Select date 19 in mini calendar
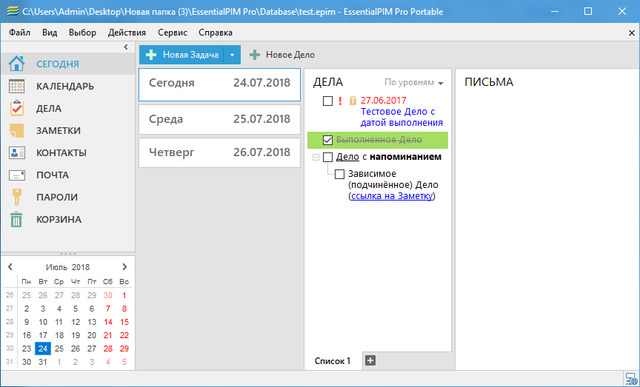 tap(76, 335)
